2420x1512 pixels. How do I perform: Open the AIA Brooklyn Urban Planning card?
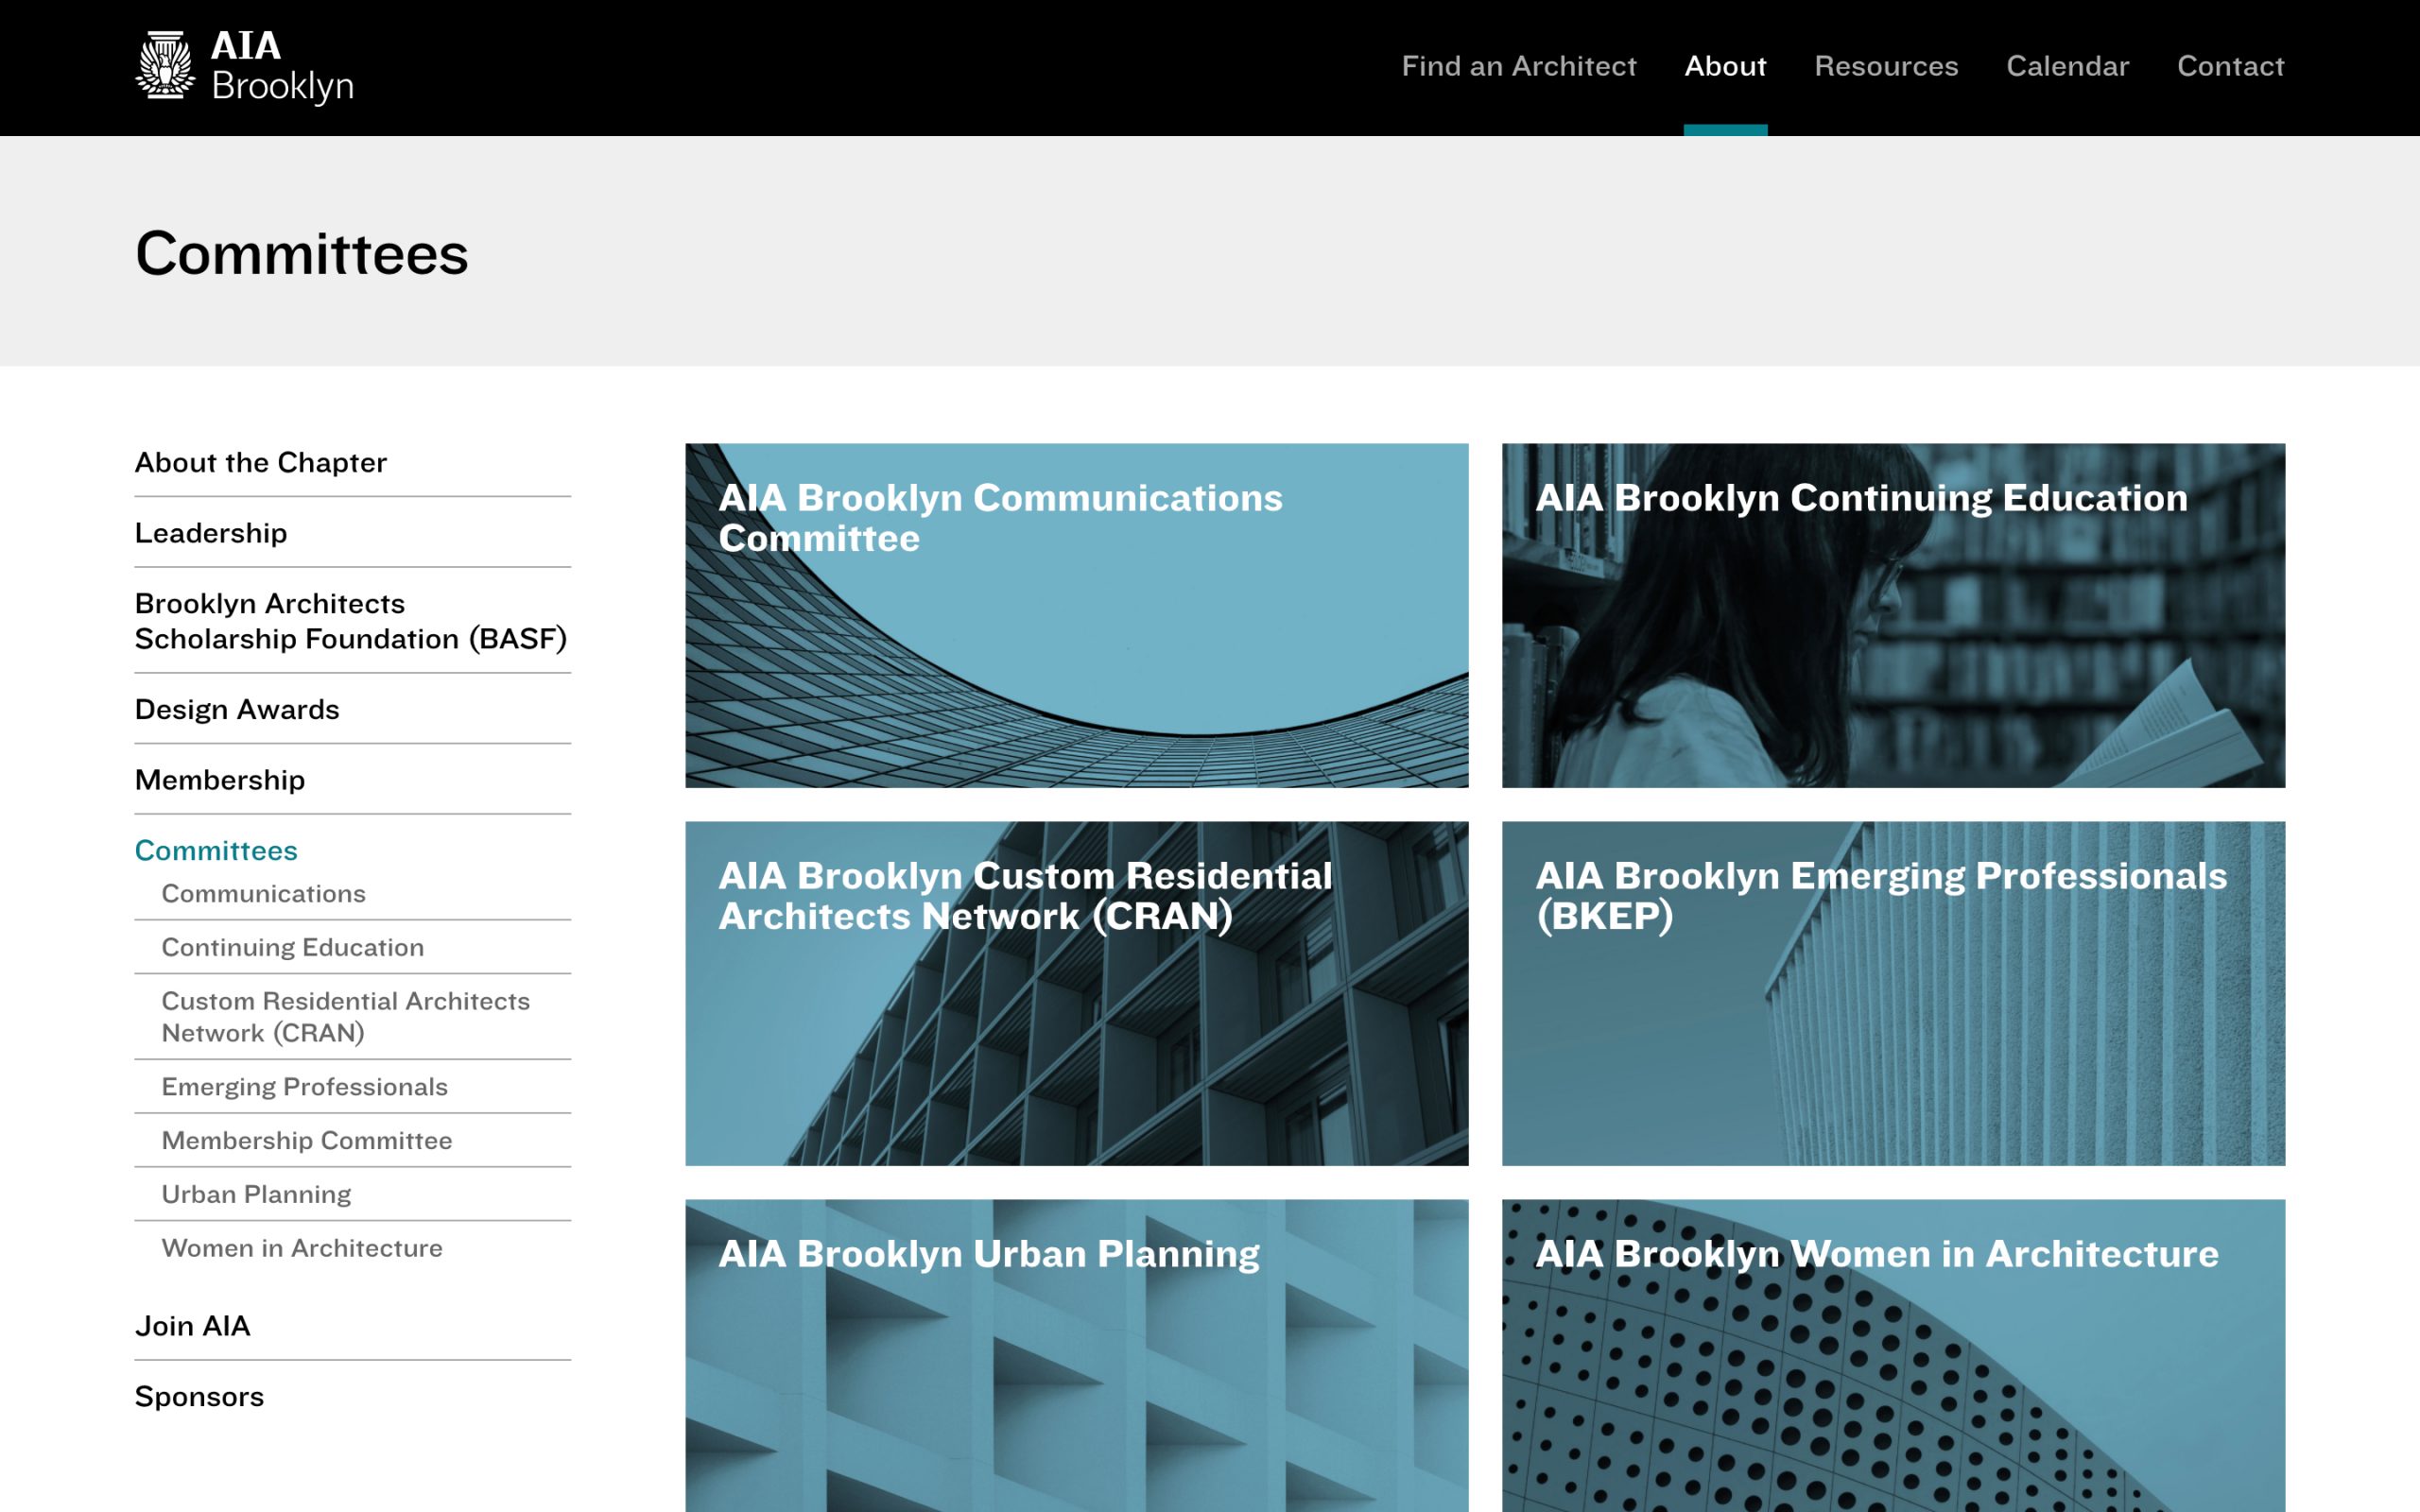(x=1076, y=1355)
